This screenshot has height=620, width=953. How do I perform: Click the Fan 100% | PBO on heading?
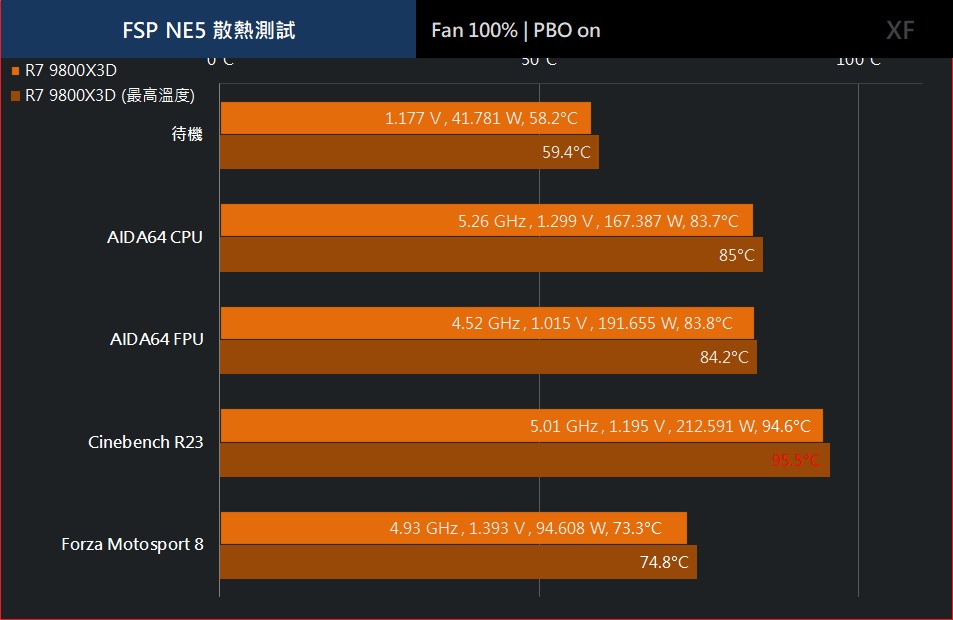516,30
